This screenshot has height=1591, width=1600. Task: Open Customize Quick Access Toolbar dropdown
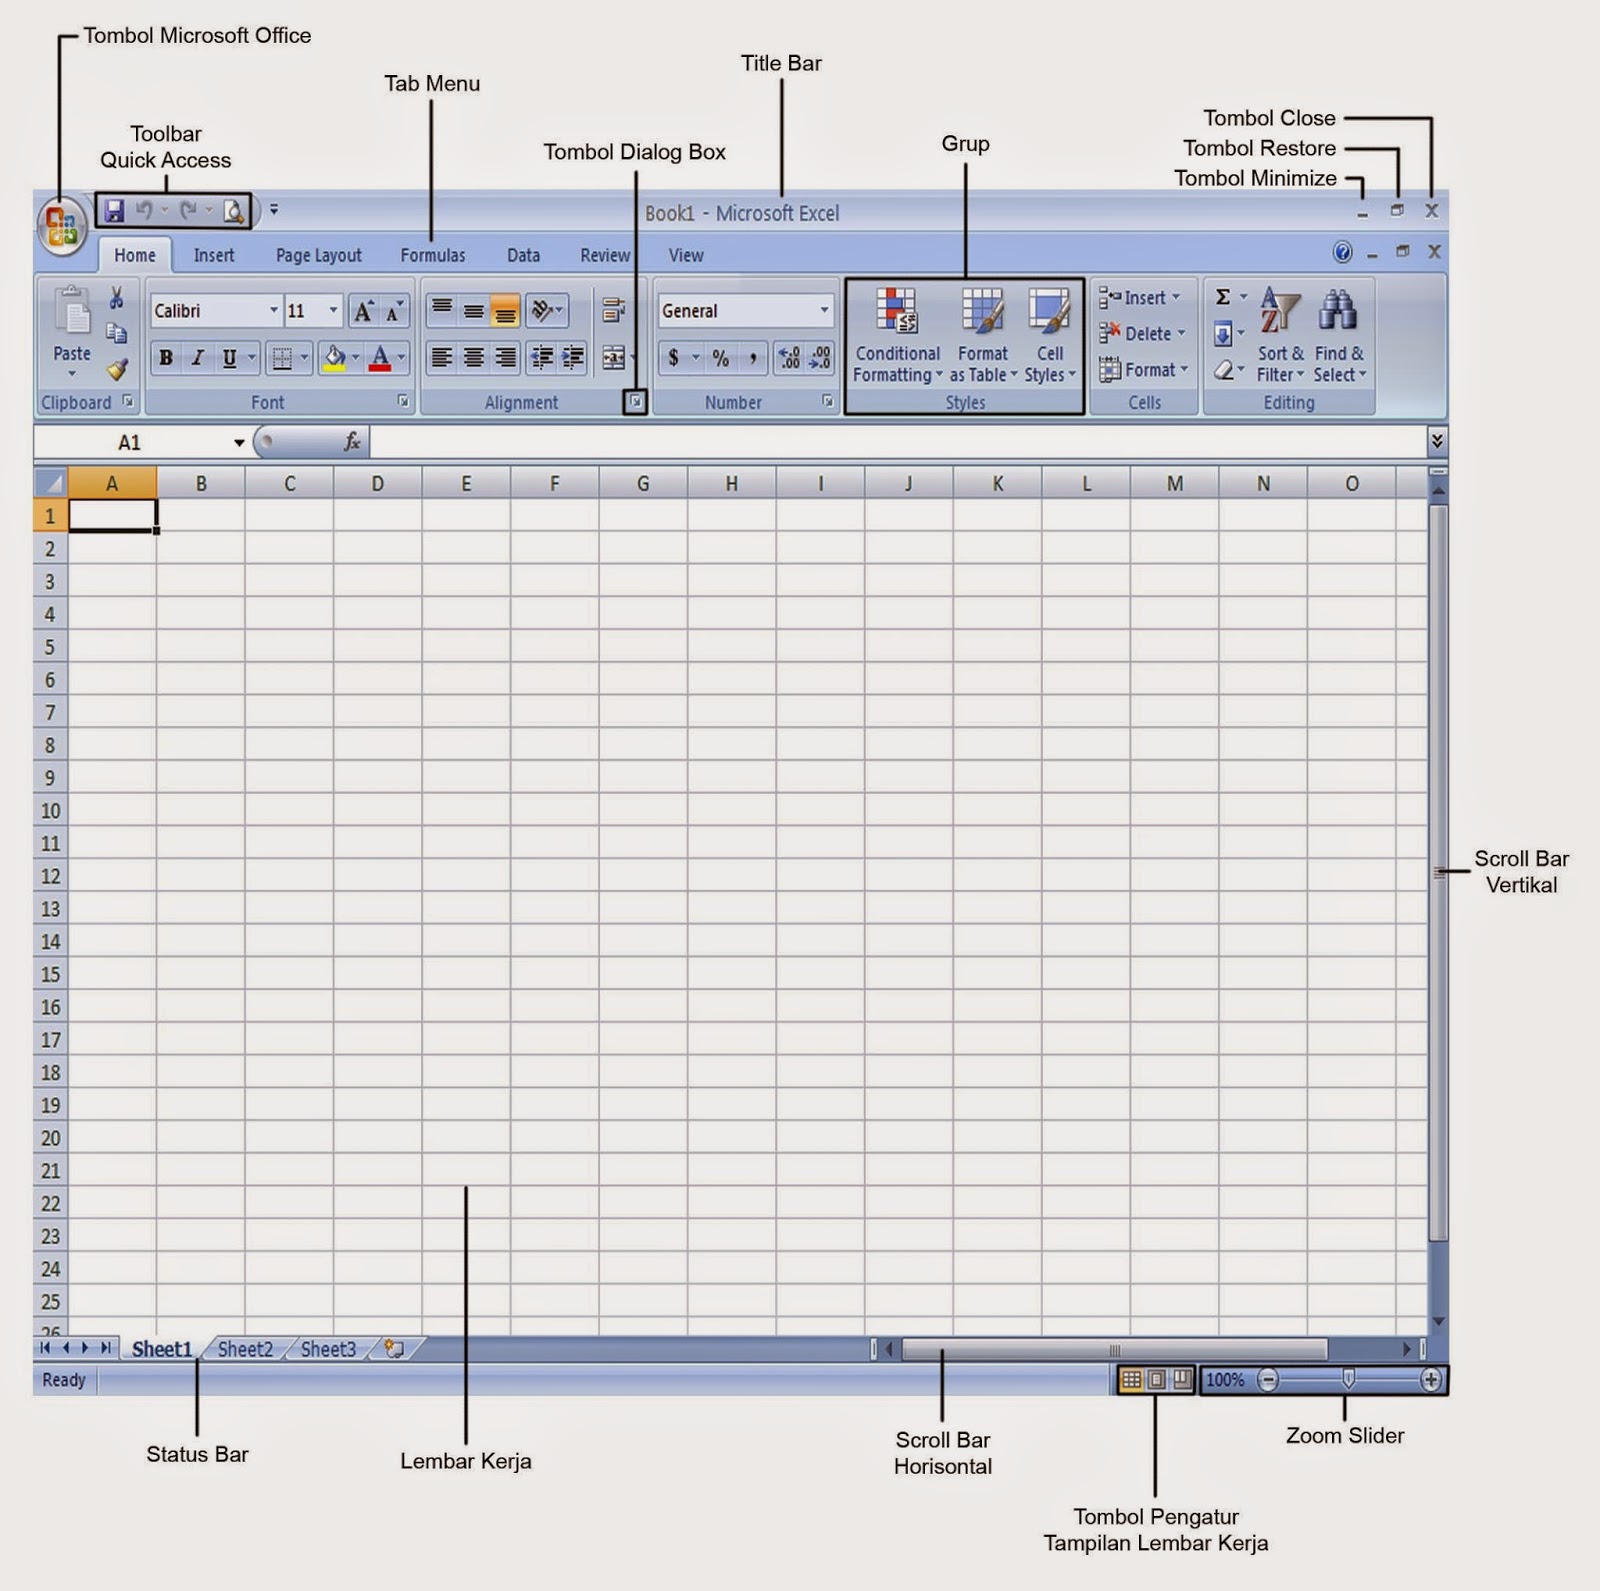point(274,210)
